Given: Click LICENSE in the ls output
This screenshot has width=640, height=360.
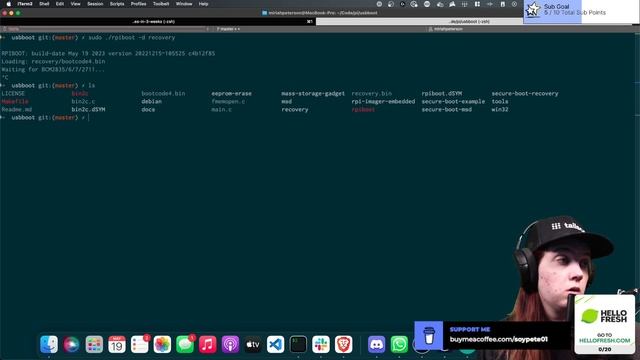Looking at the screenshot, I should pos(13,93).
